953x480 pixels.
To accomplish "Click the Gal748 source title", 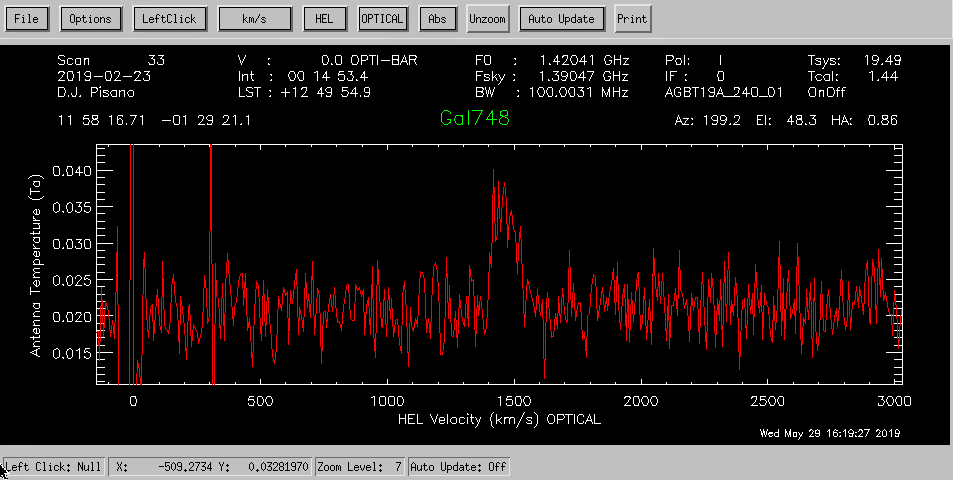I will point(475,119).
